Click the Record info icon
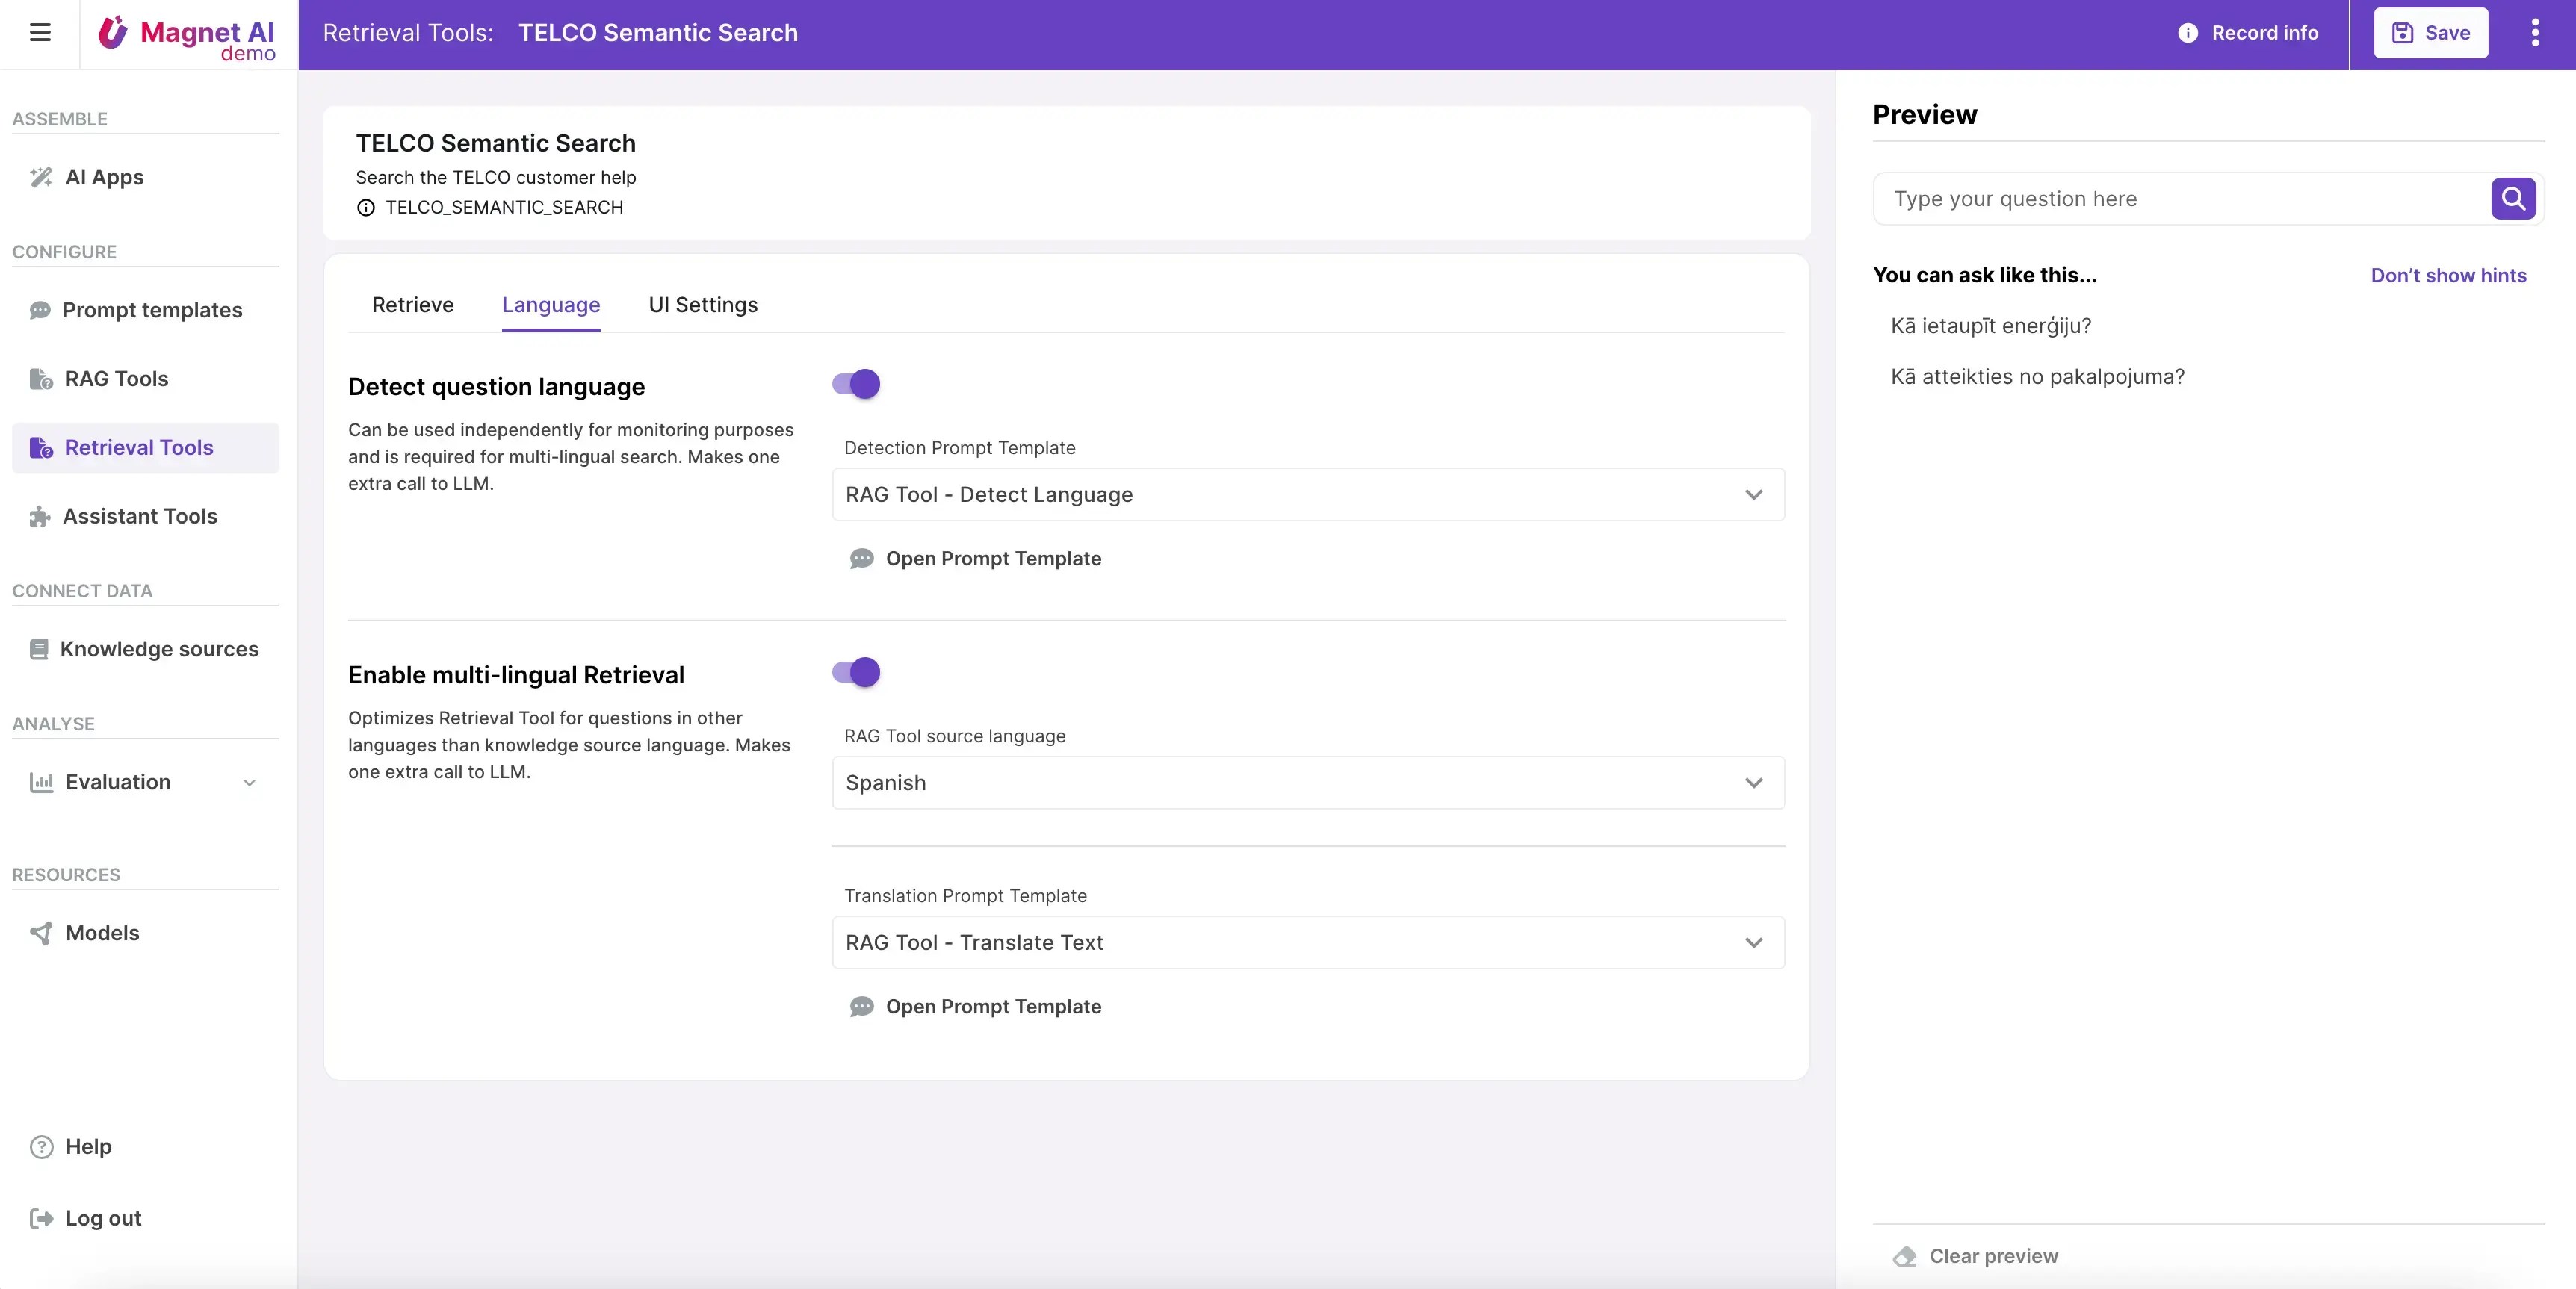 point(2187,33)
